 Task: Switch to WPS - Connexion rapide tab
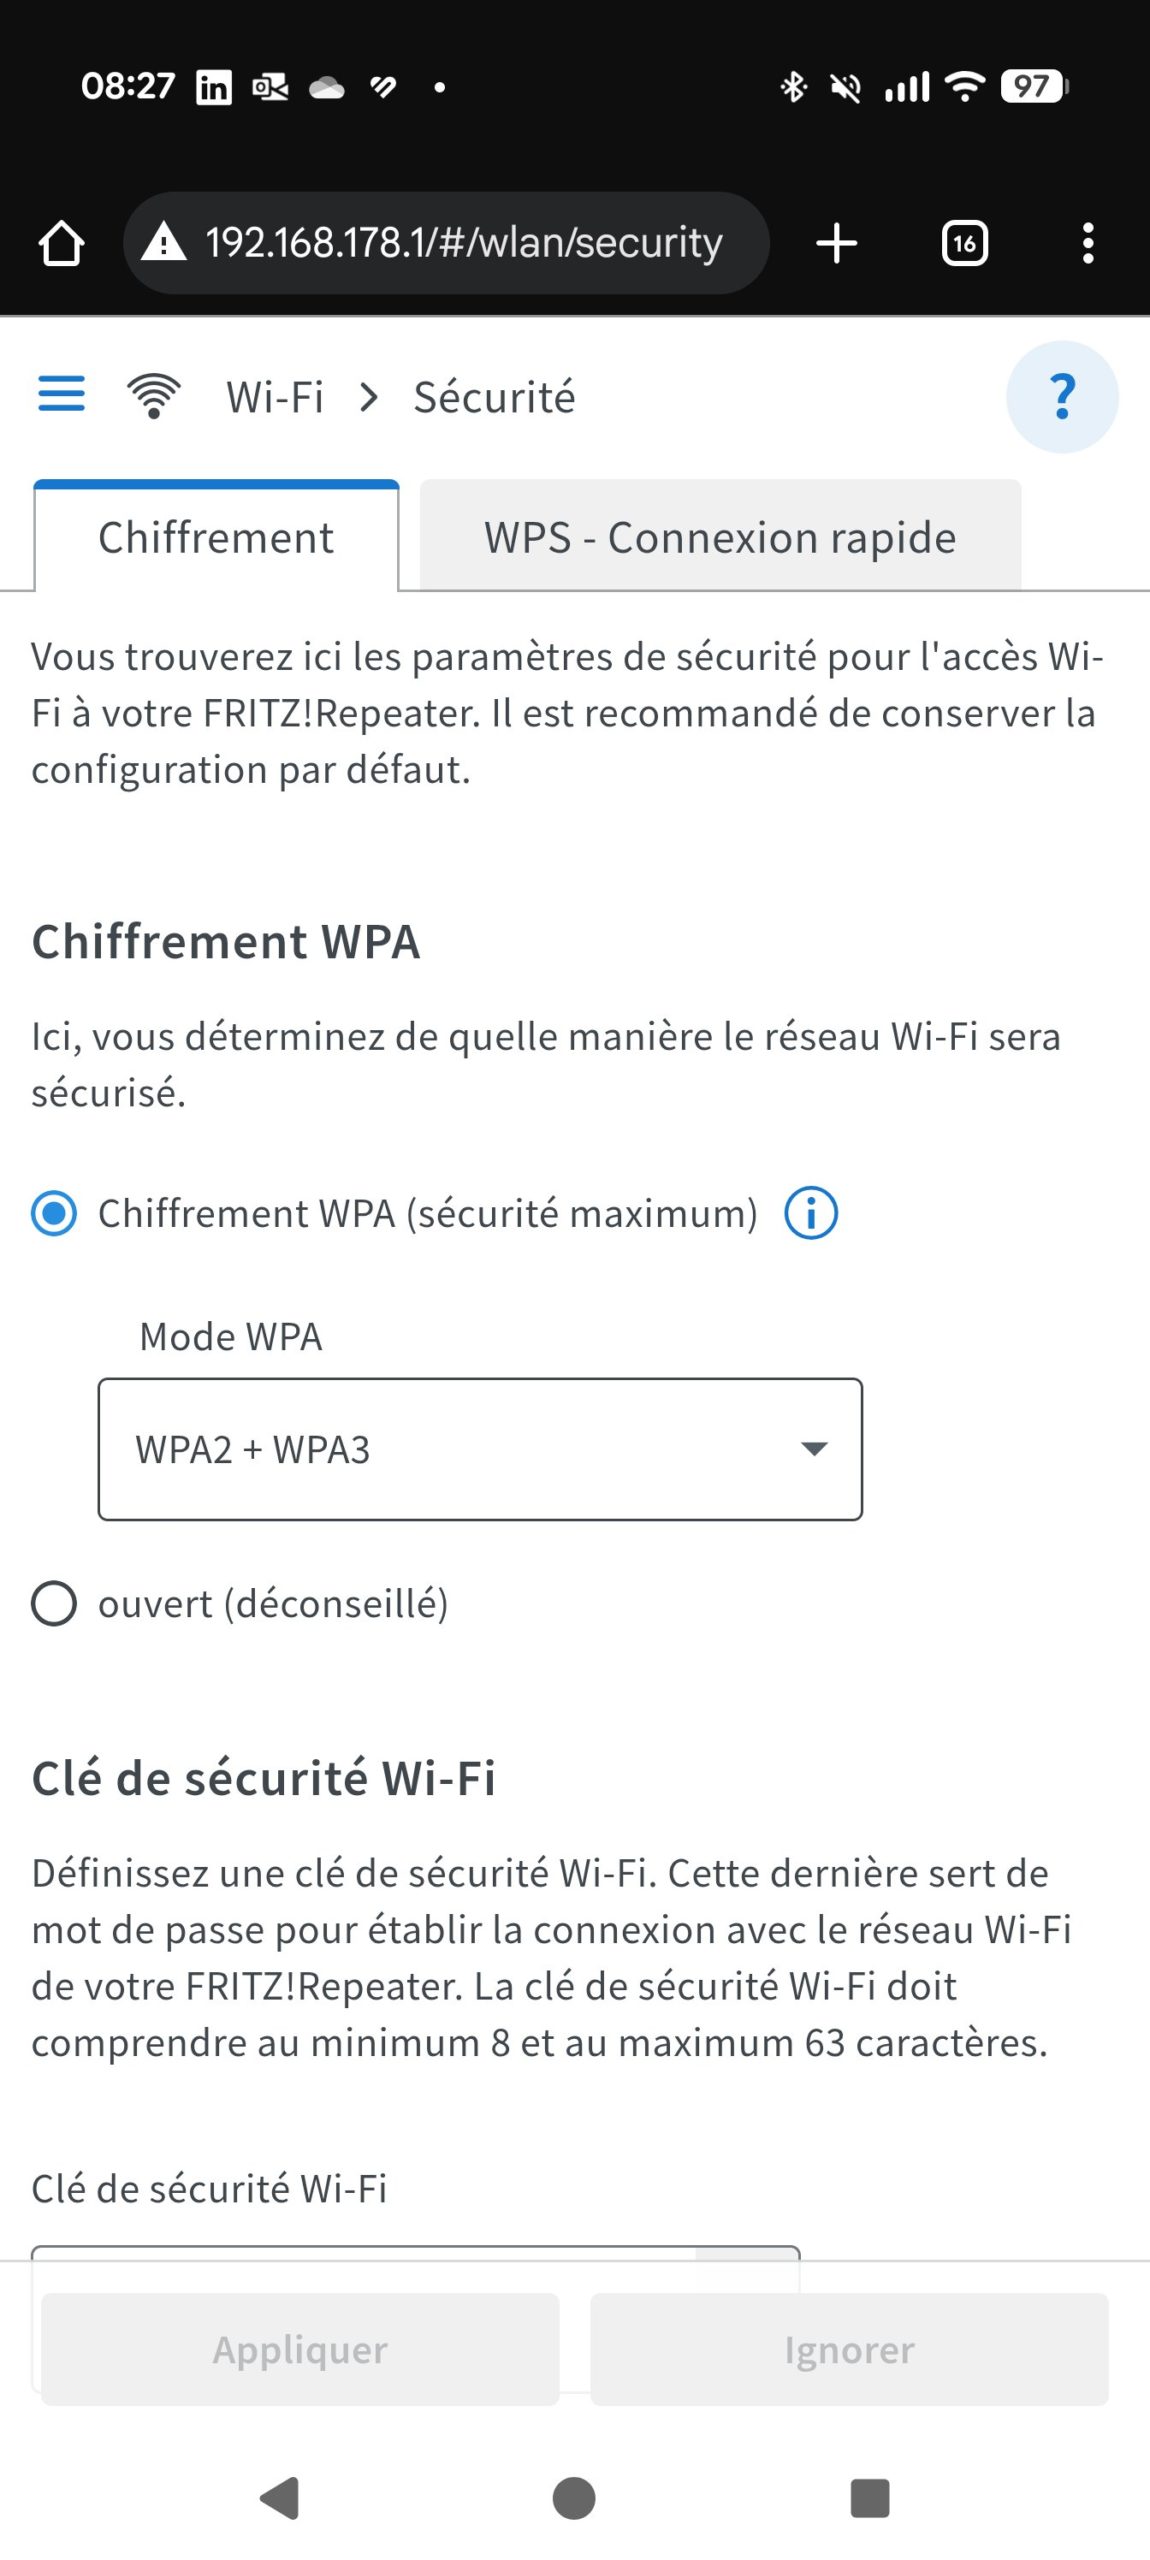(720, 538)
